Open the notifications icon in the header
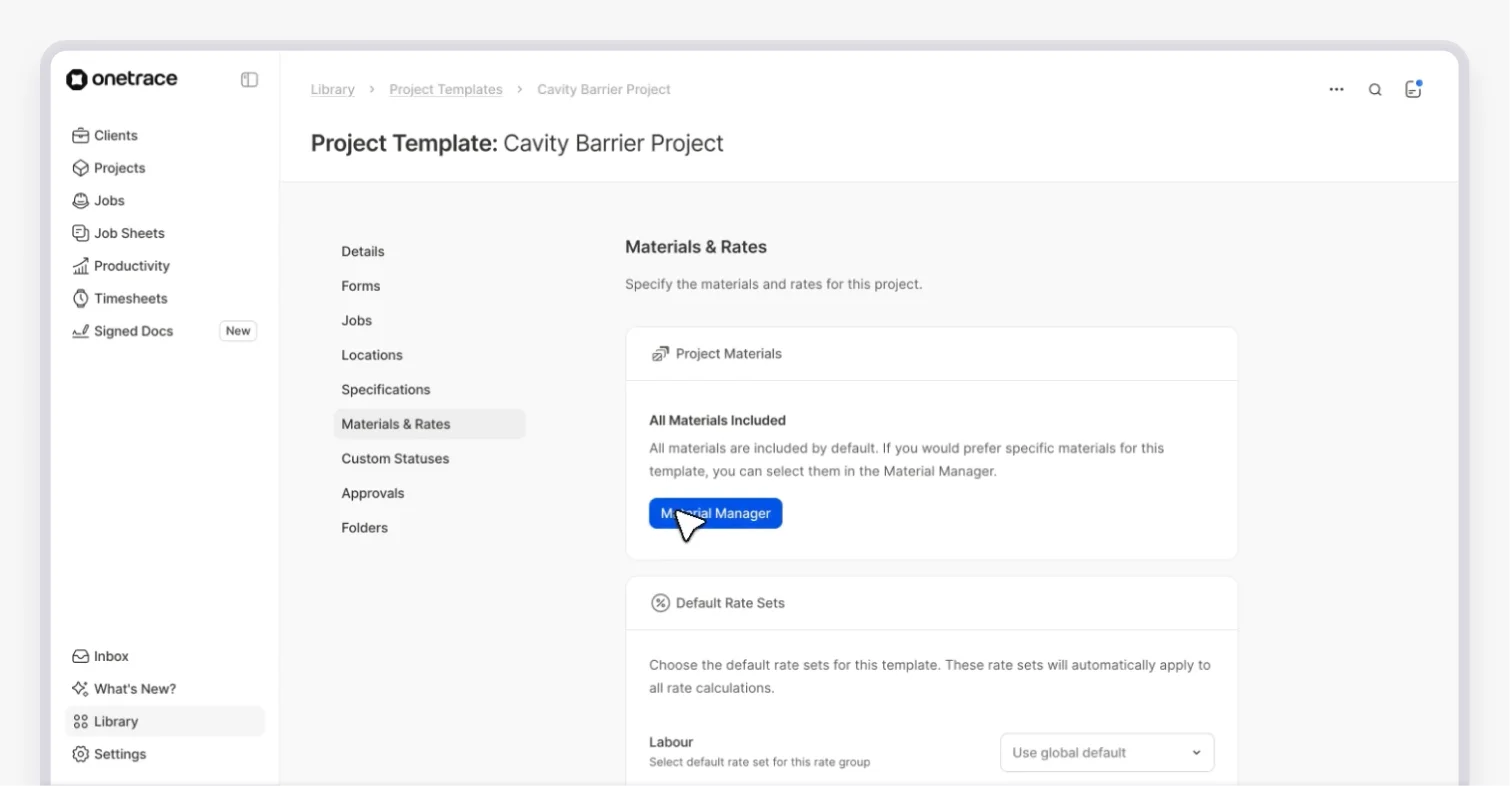Image resolution: width=1510 pixels, height=786 pixels. [1413, 89]
